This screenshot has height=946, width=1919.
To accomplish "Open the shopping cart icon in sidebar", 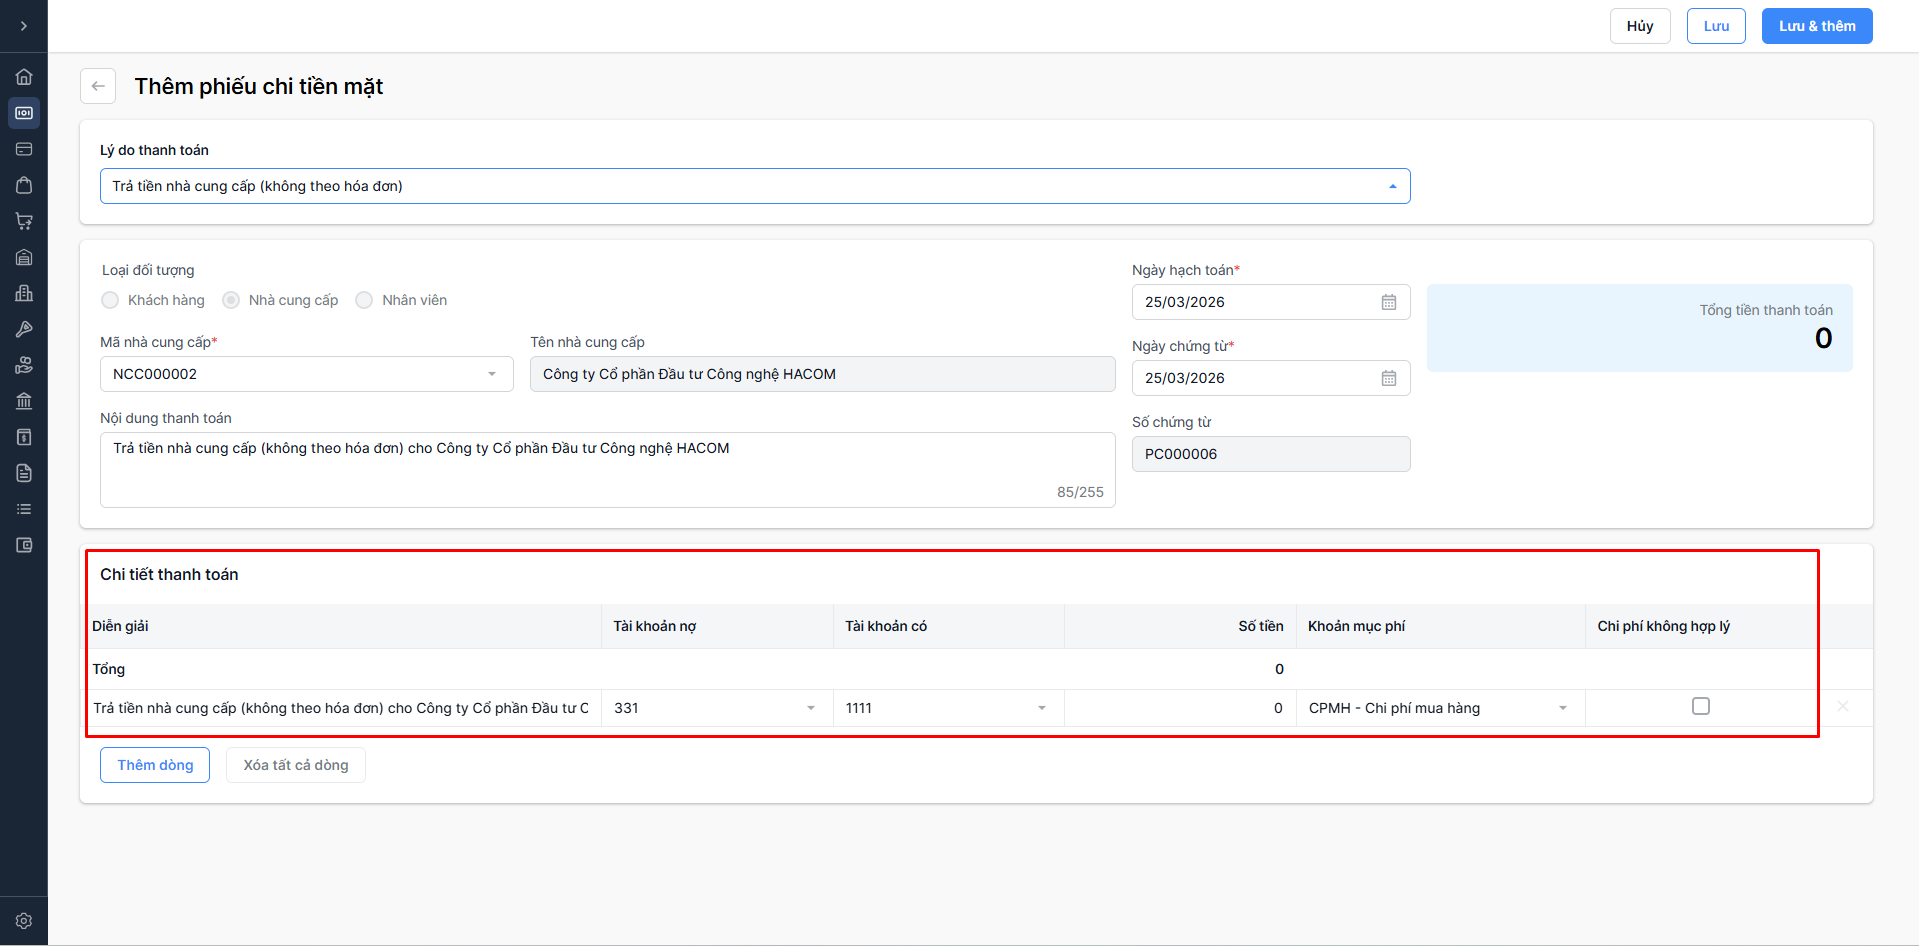I will click(x=24, y=221).
